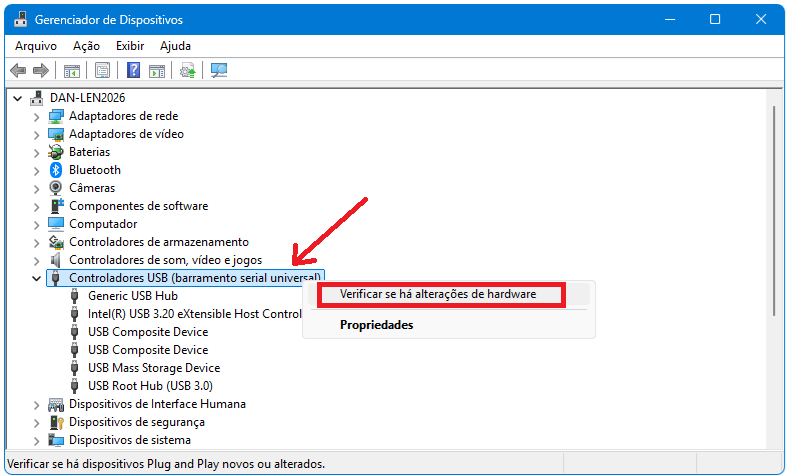Open the Ajuda menu

click(x=175, y=46)
